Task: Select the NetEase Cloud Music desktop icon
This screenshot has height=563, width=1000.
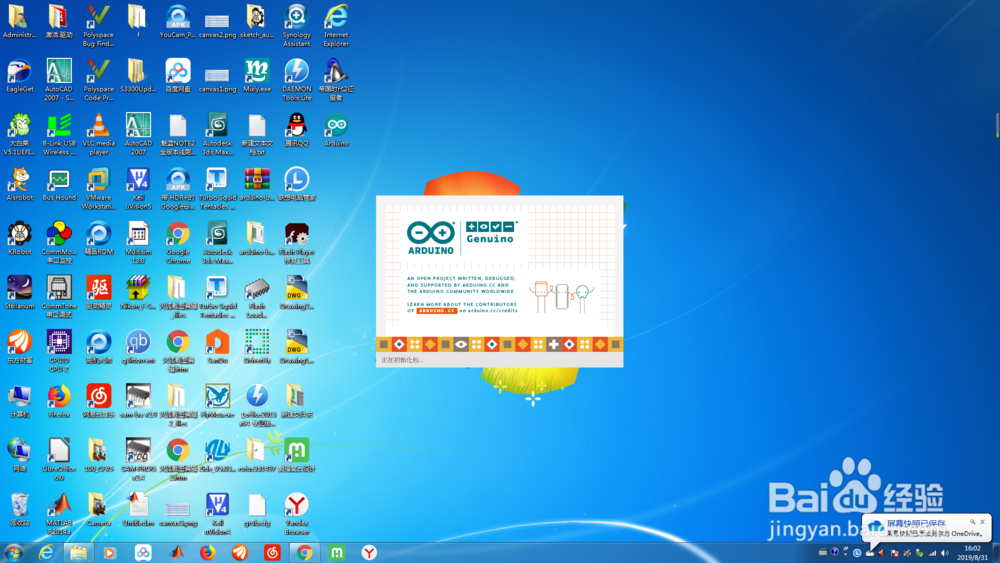Action: [x=98, y=402]
